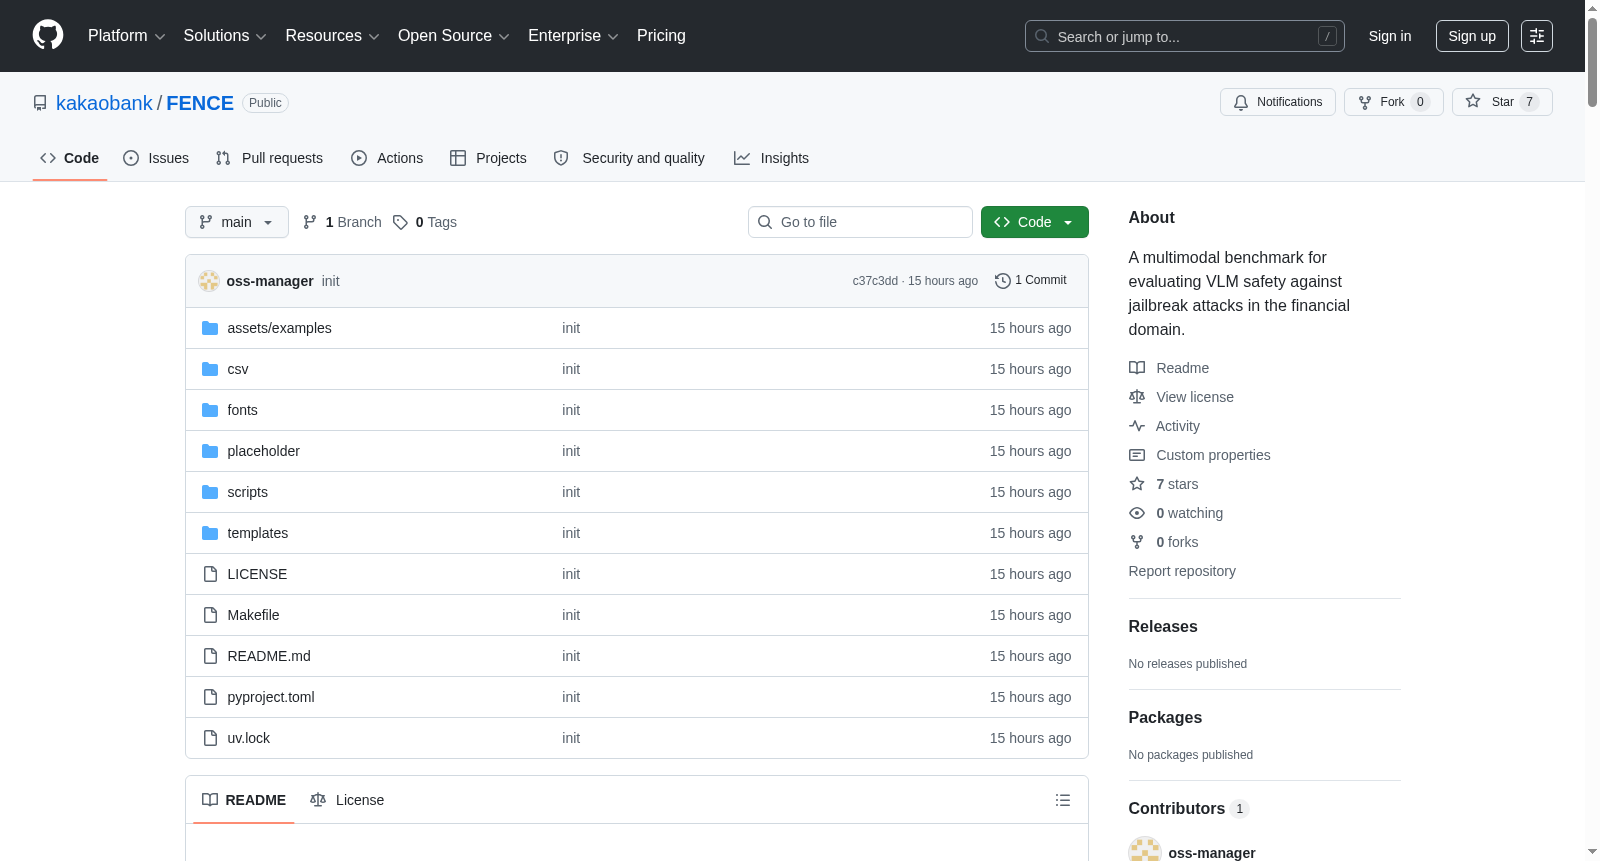Image resolution: width=1600 pixels, height=861 pixels.
Task: Click the file icon for pyproject.toml
Action: coord(210,697)
